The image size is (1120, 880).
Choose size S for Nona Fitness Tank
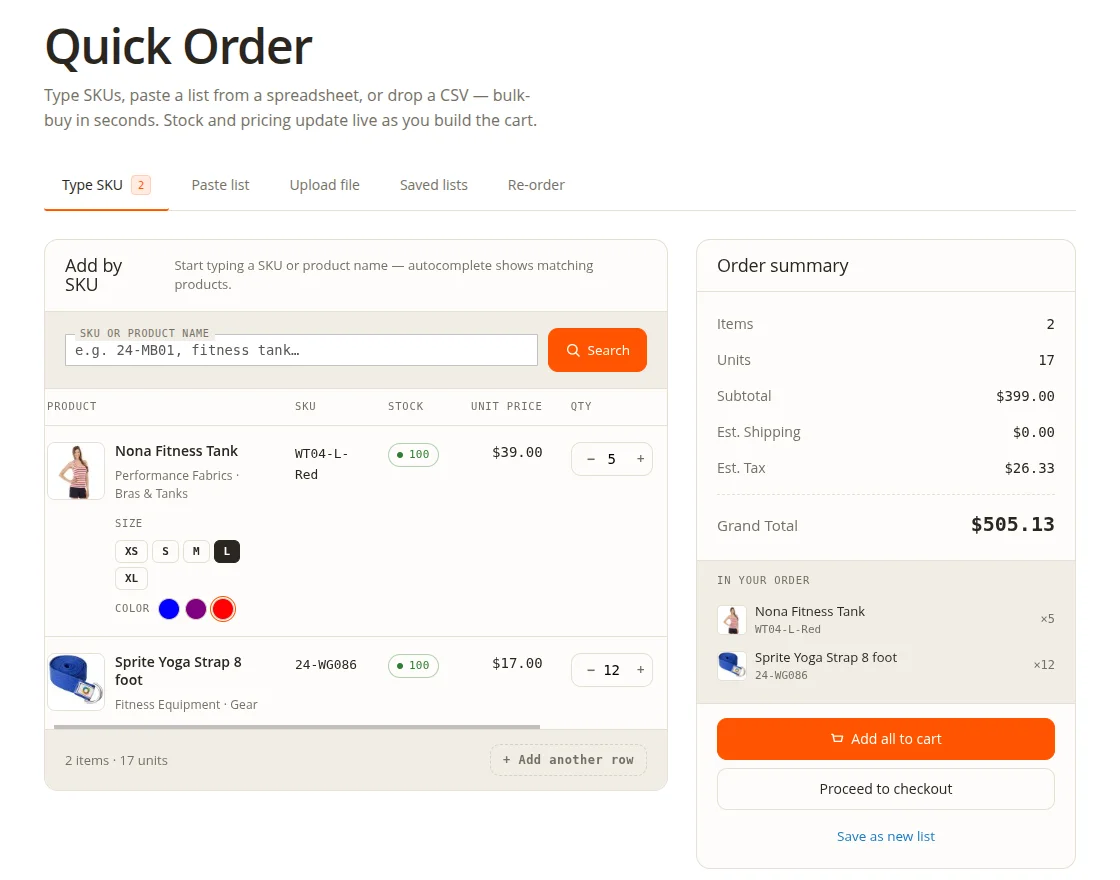[165, 551]
